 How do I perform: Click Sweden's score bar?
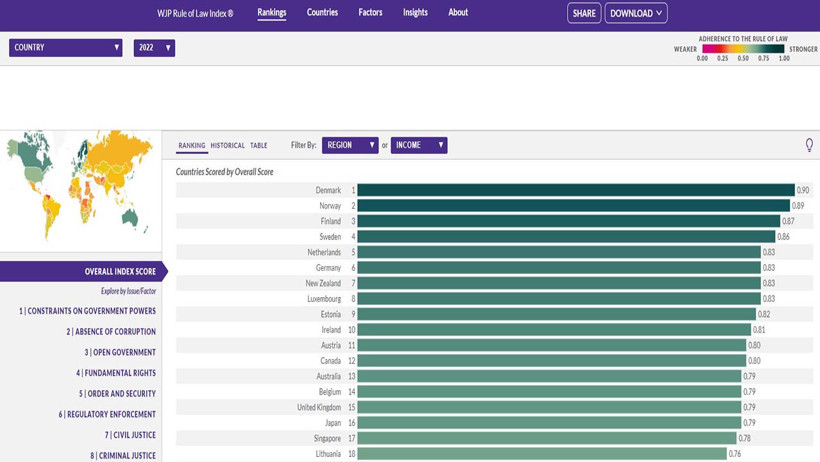coord(566,236)
